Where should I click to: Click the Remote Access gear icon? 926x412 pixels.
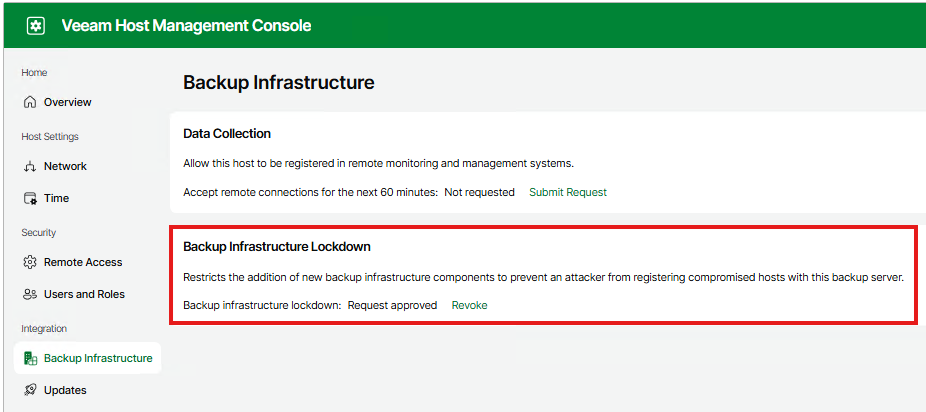pos(30,262)
